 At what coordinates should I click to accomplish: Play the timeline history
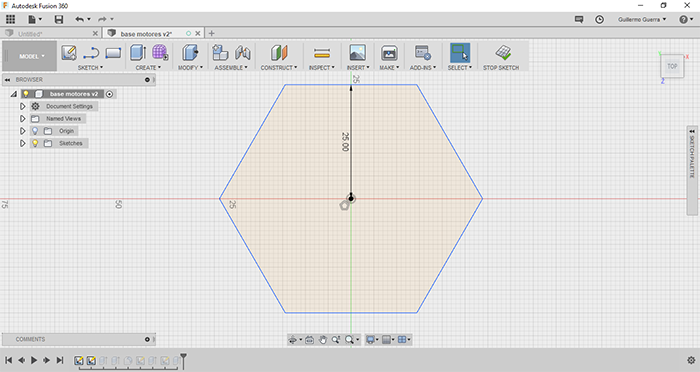coord(34,360)
